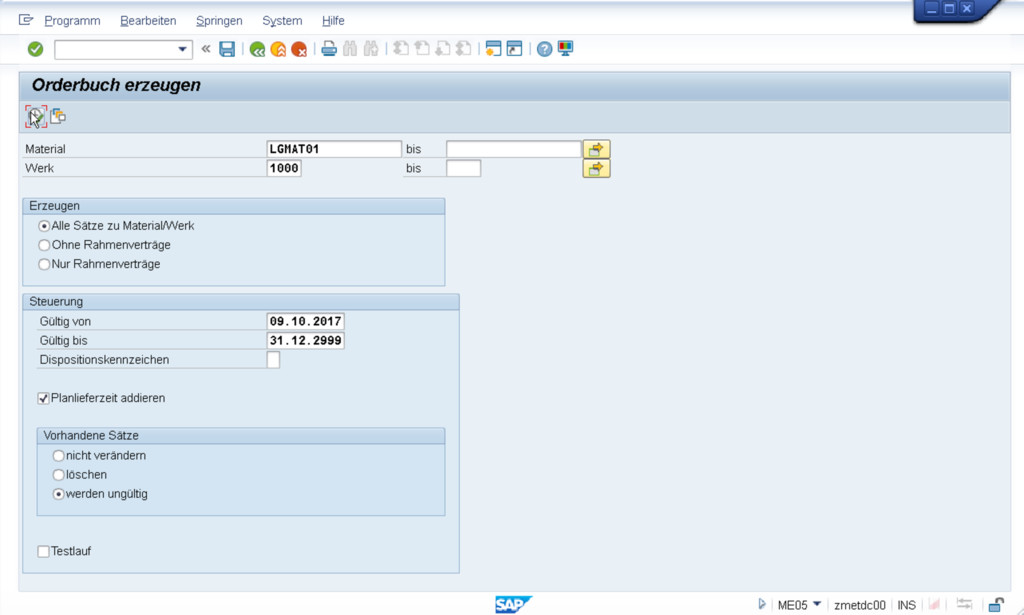Click the Previous Page icon
The image size is (1024, 615).
(422, 49)
